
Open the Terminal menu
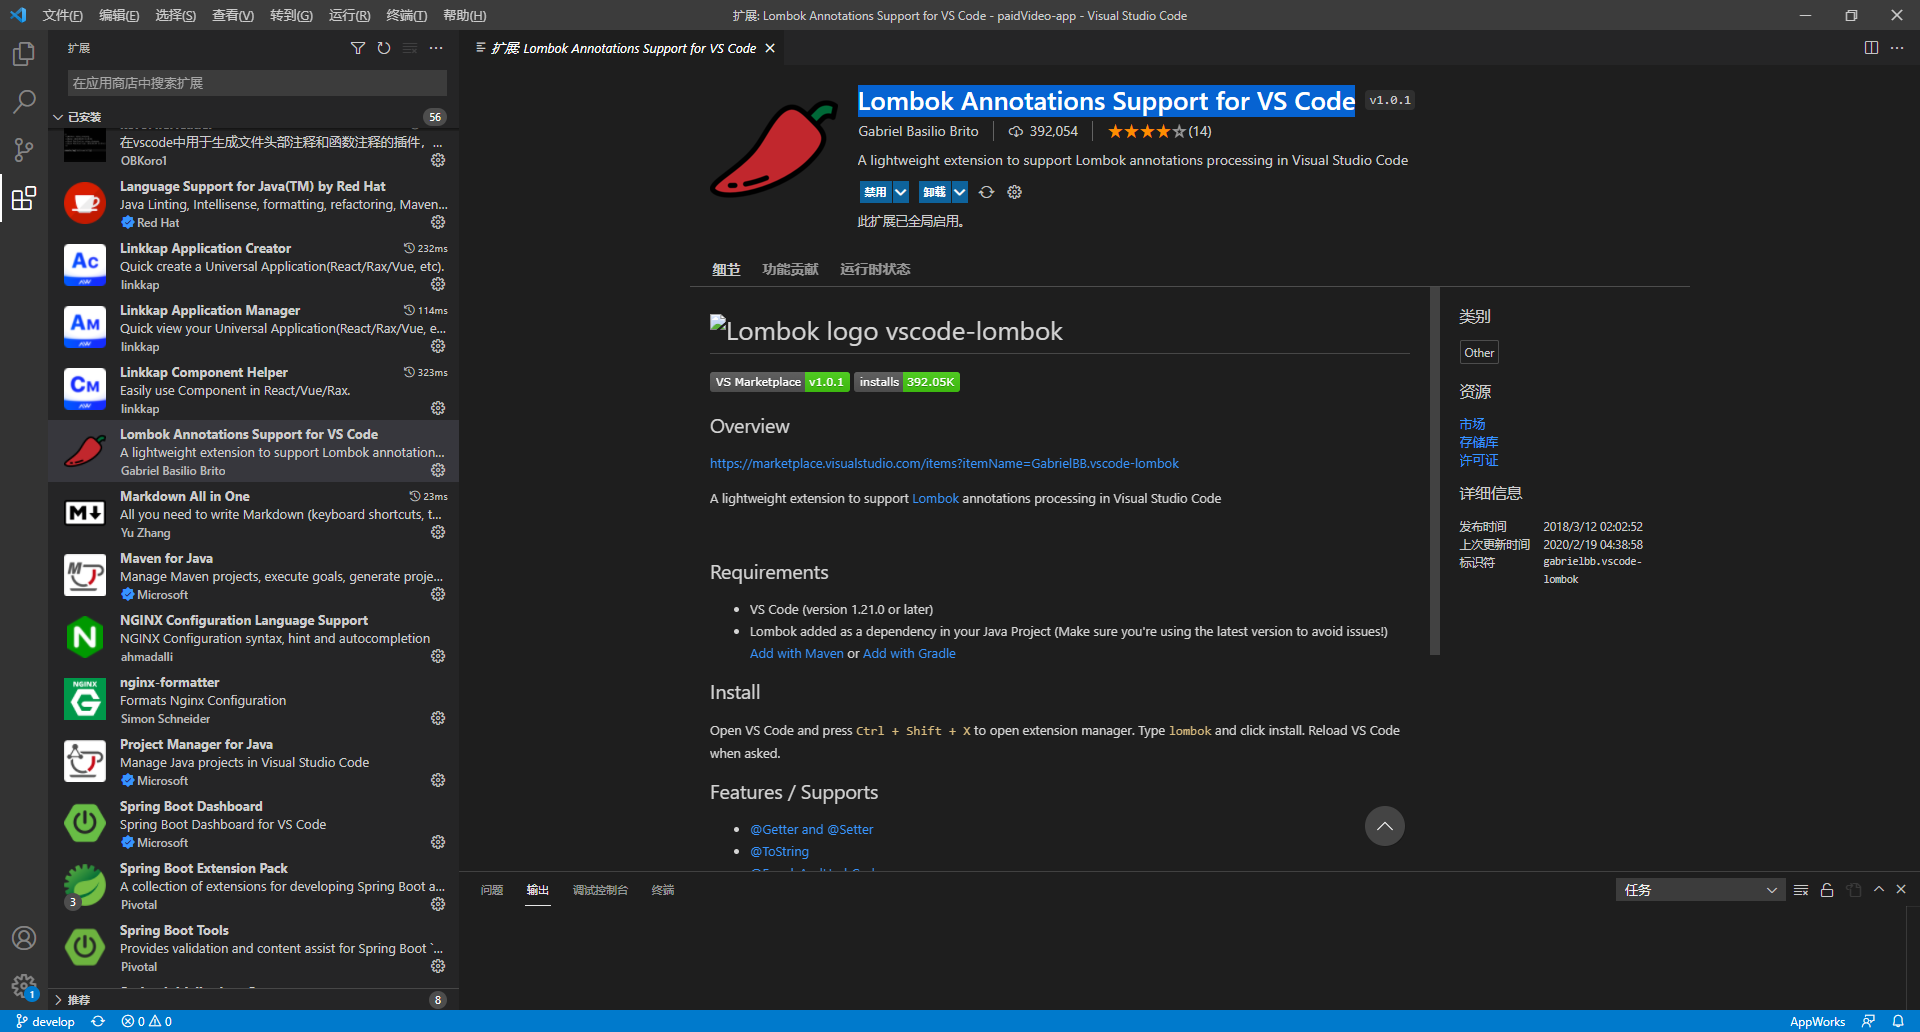pos(407,15)
